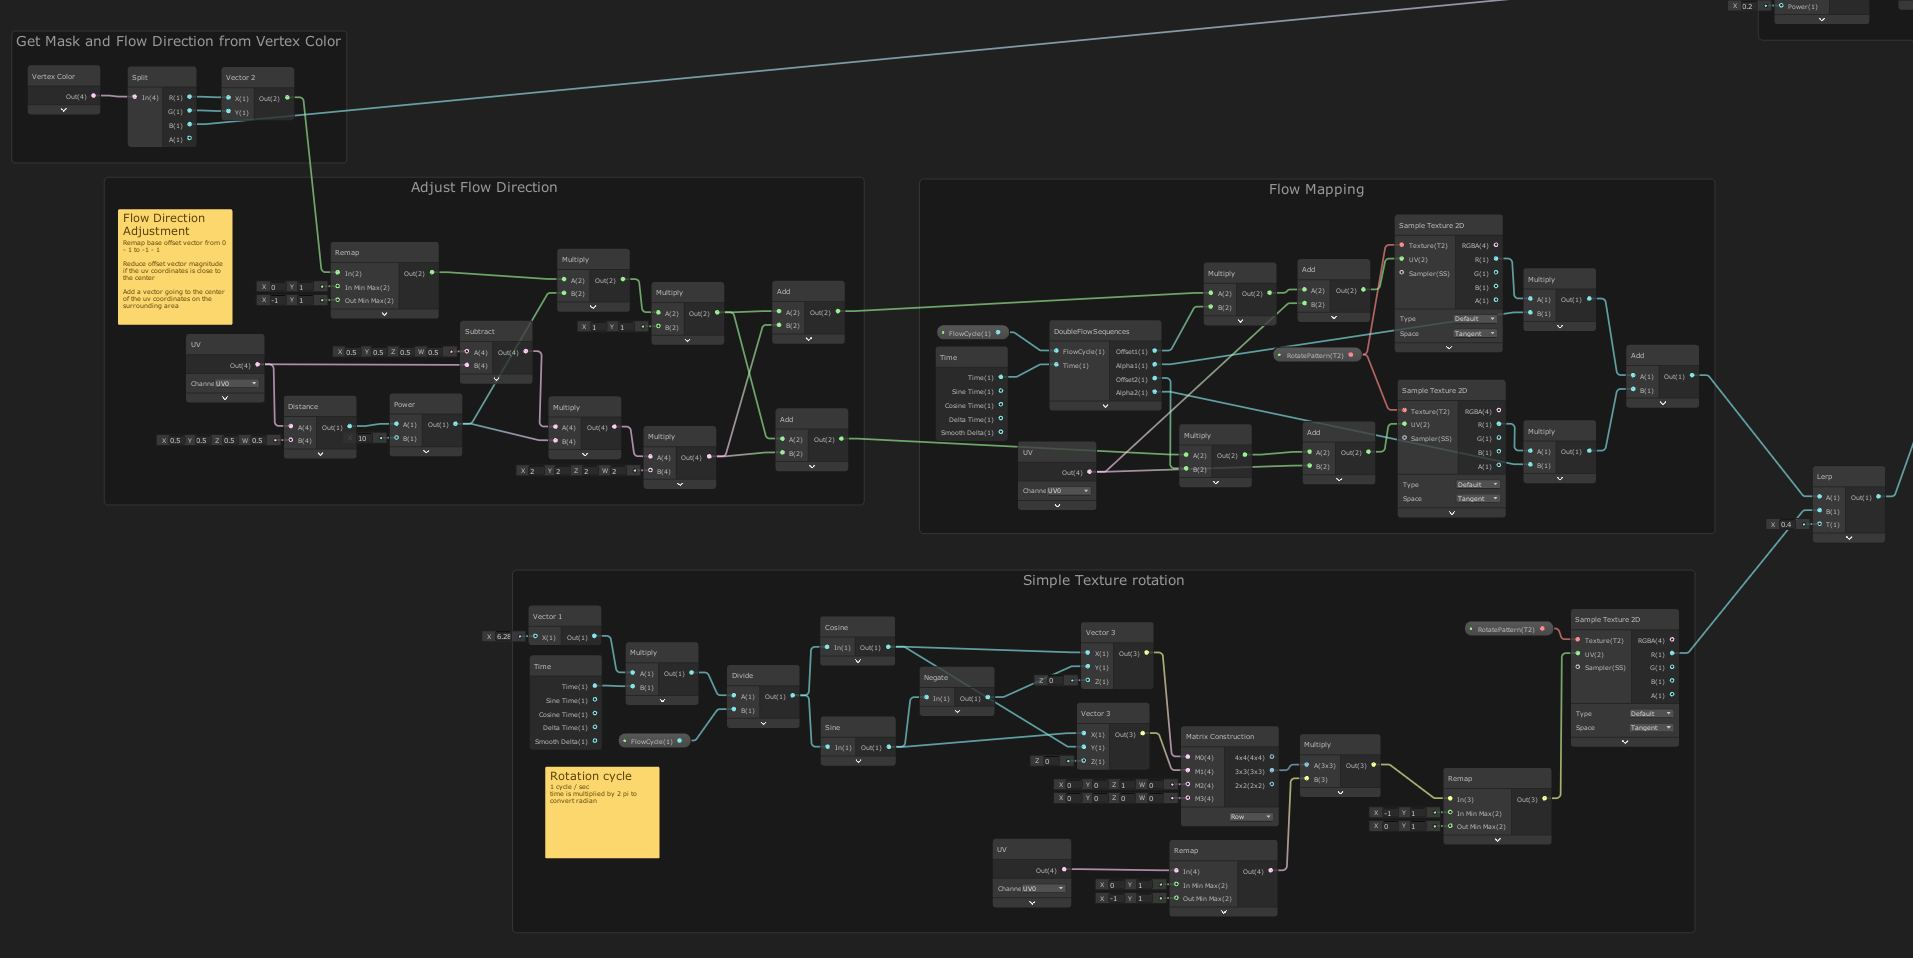This screenshot has height=958, width=1913.
Task: Select the Time node in Flow Mapping group
Action: [x=971, y=357]
